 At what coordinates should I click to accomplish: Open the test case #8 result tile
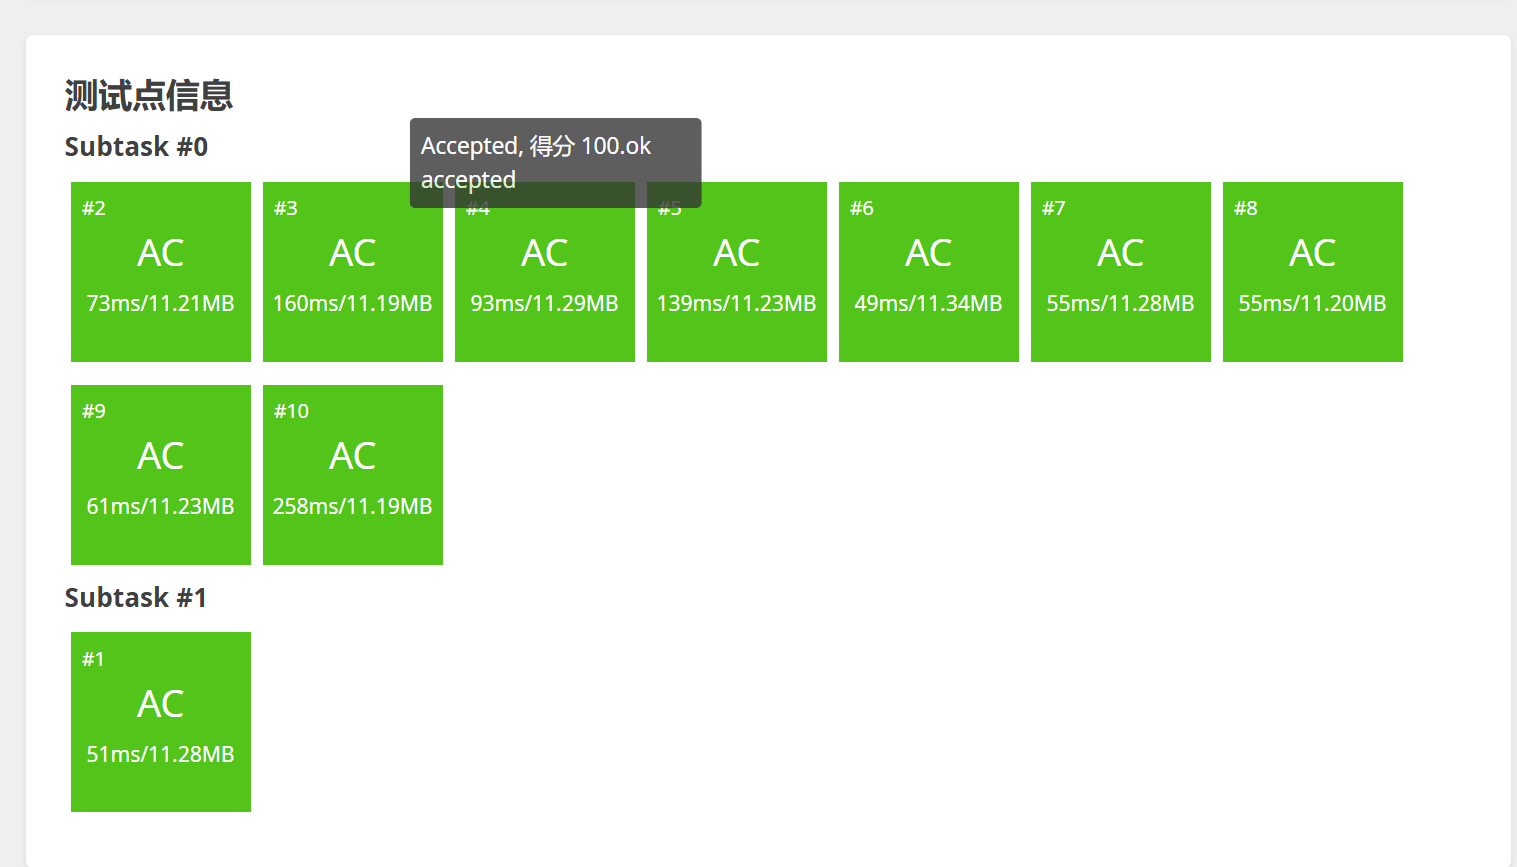click(x=1312, y=271)
